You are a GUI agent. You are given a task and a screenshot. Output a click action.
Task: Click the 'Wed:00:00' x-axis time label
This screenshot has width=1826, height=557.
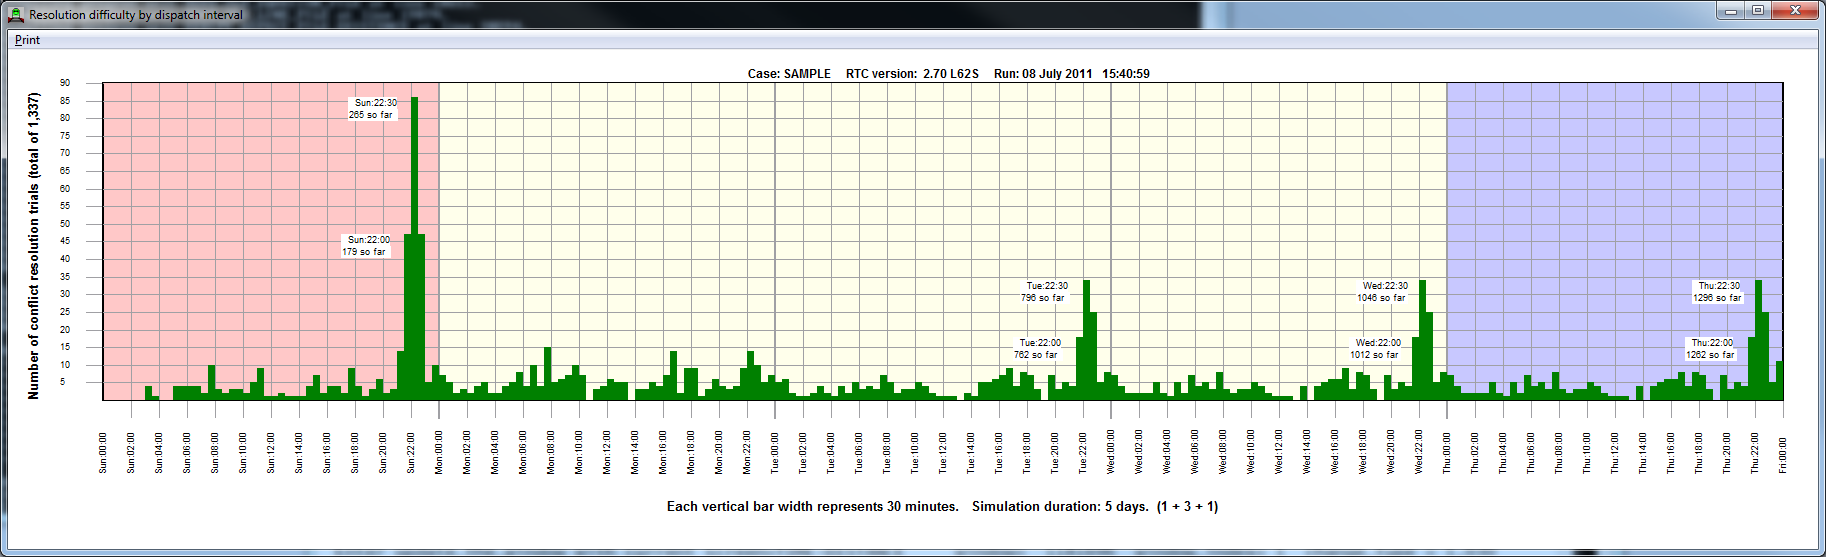[x=1111, y=452]
